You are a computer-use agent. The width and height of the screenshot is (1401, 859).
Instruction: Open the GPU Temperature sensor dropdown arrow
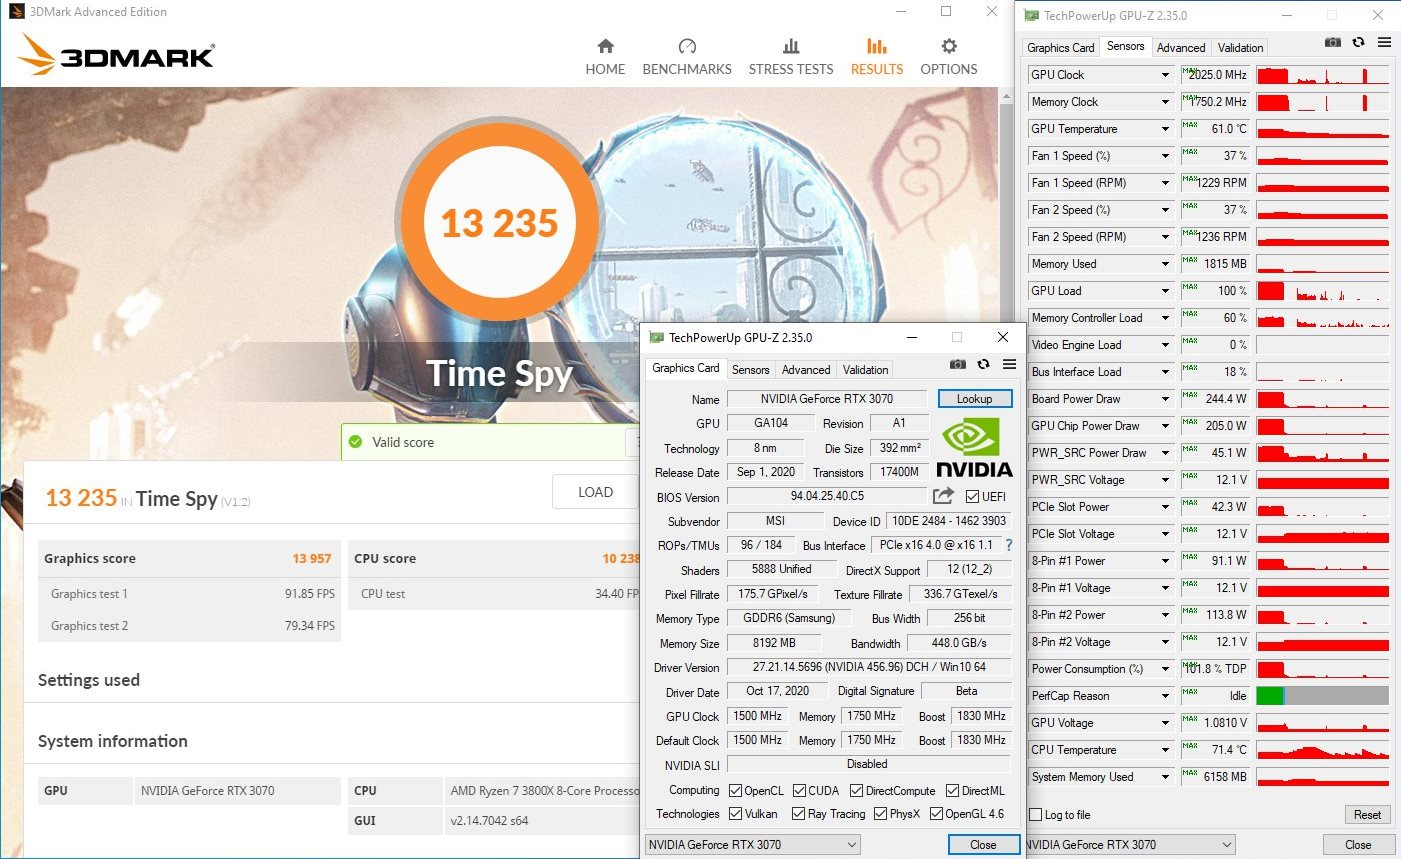(x=1165, y=129)
